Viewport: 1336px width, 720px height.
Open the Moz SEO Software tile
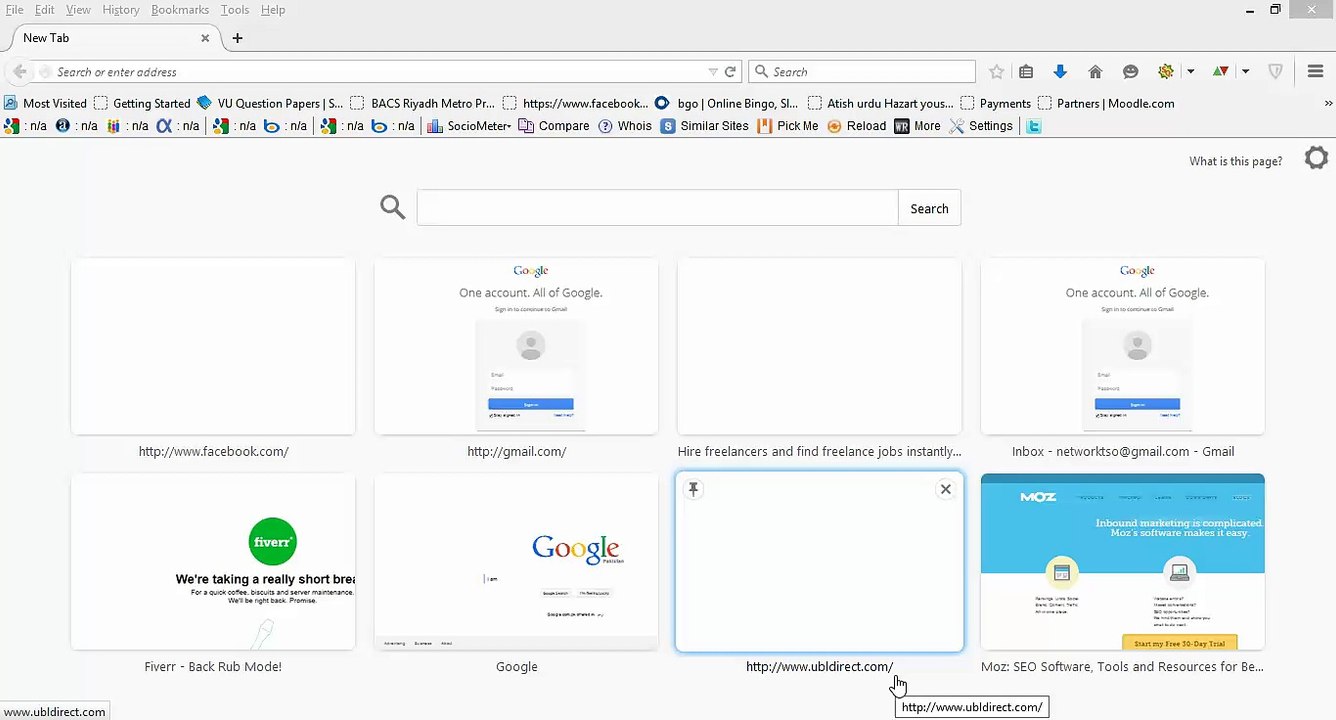[x=1123, y=562]
